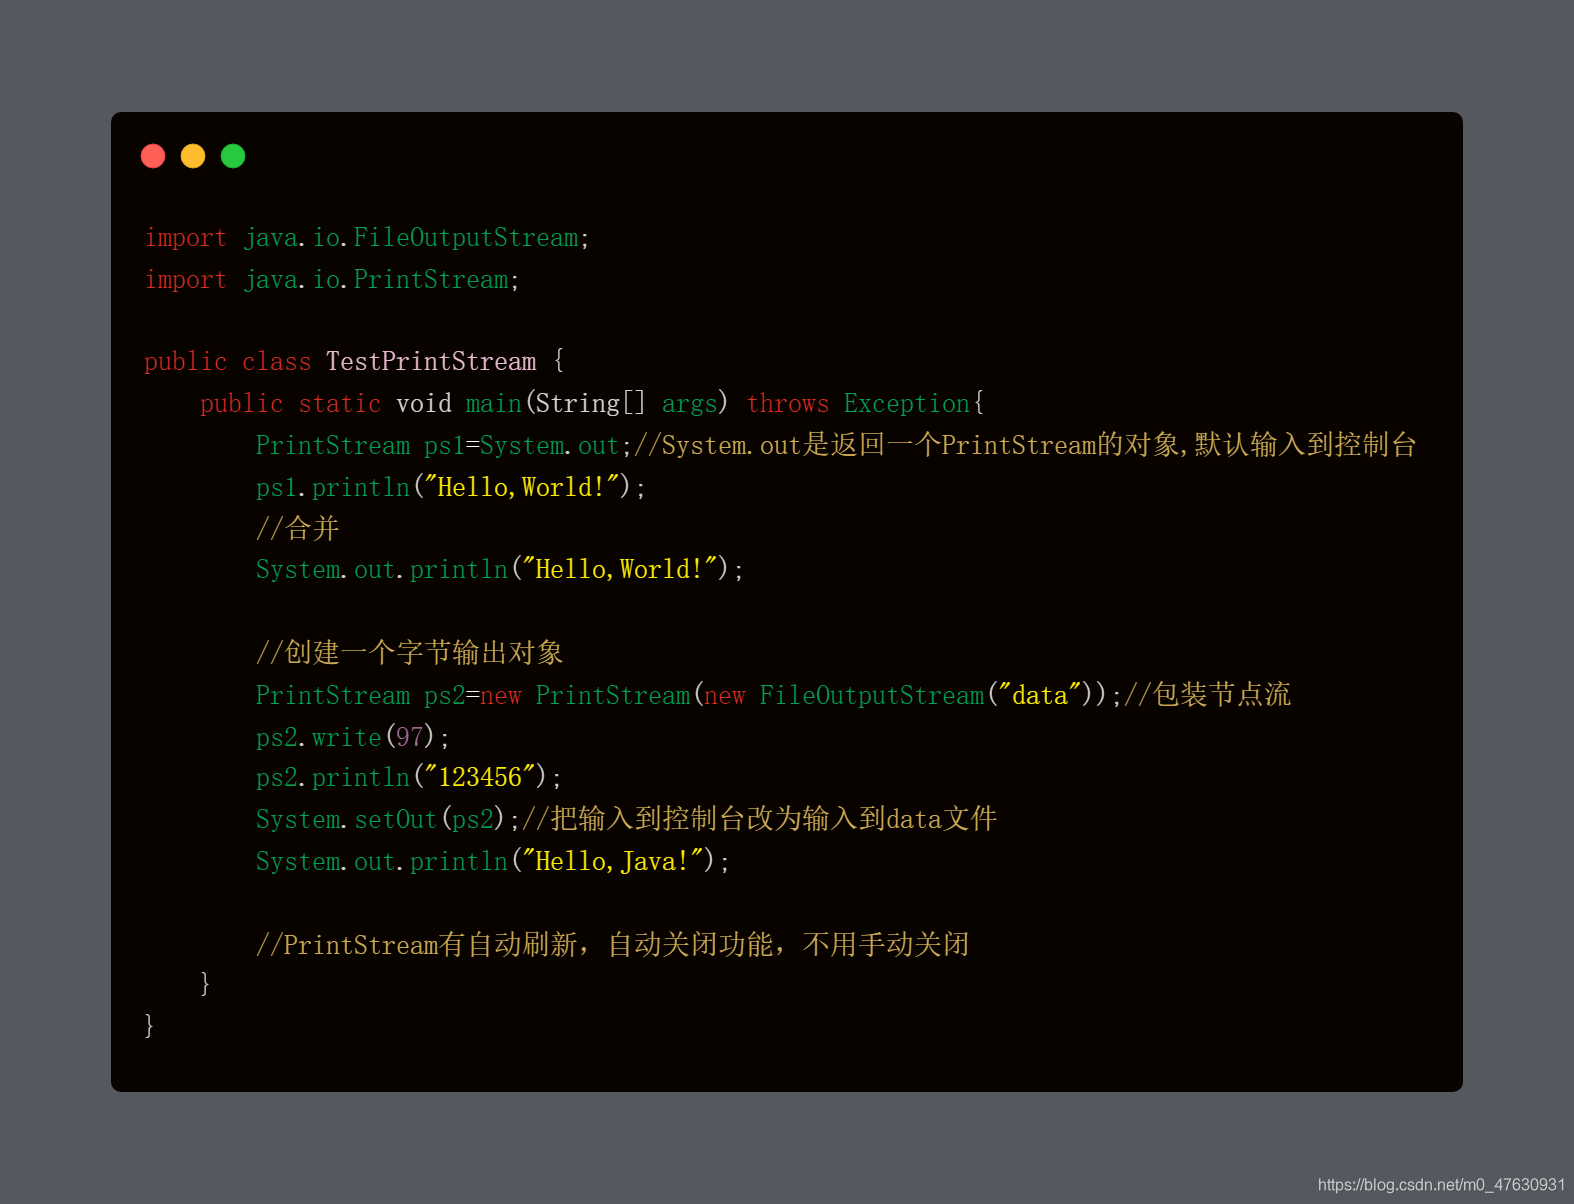The image size is (1574, 1204).
Task: Click the comment '//合并'
Action: tap(298, 528)
